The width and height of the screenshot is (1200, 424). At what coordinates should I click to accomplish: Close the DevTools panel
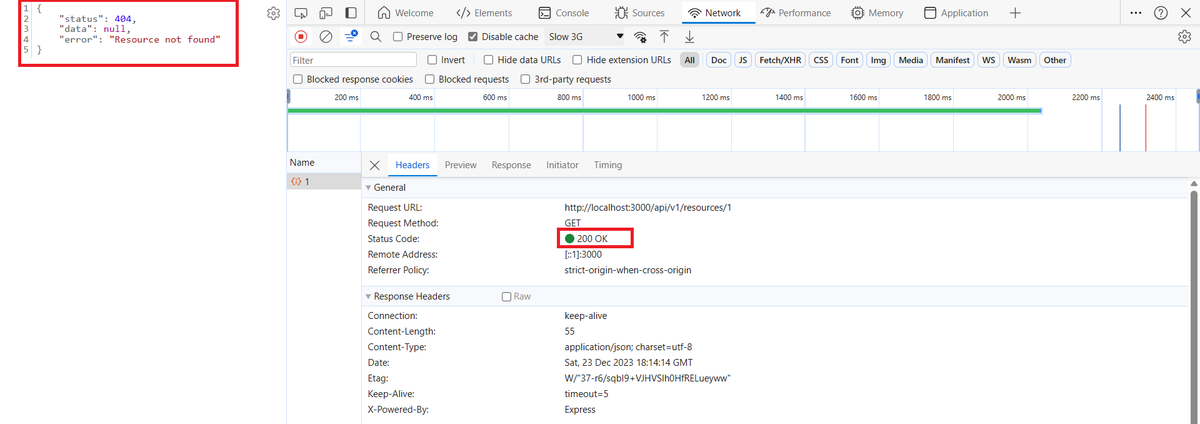click(x=1185, y=13)
